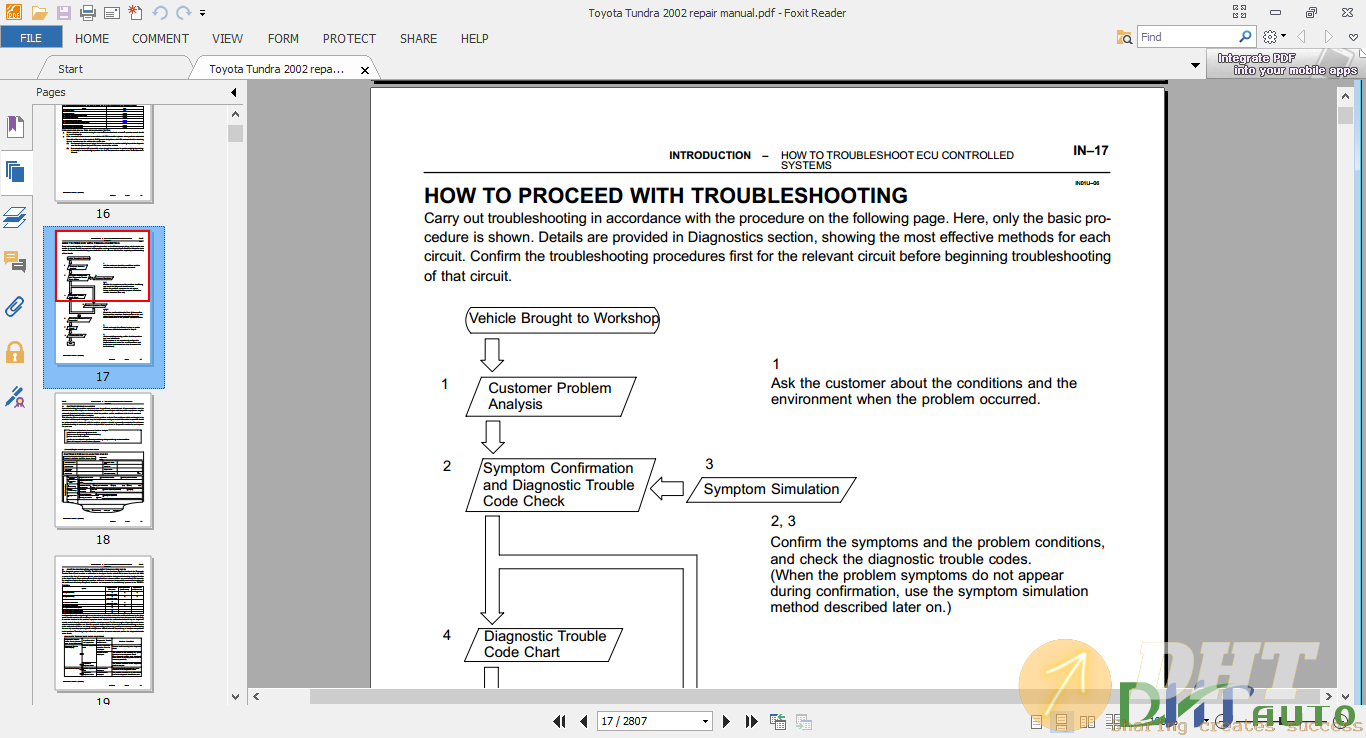The width and height of the screenshot is (1366, 738).
Task: Click the Undo arrow icon
Action: coord(160,13)
